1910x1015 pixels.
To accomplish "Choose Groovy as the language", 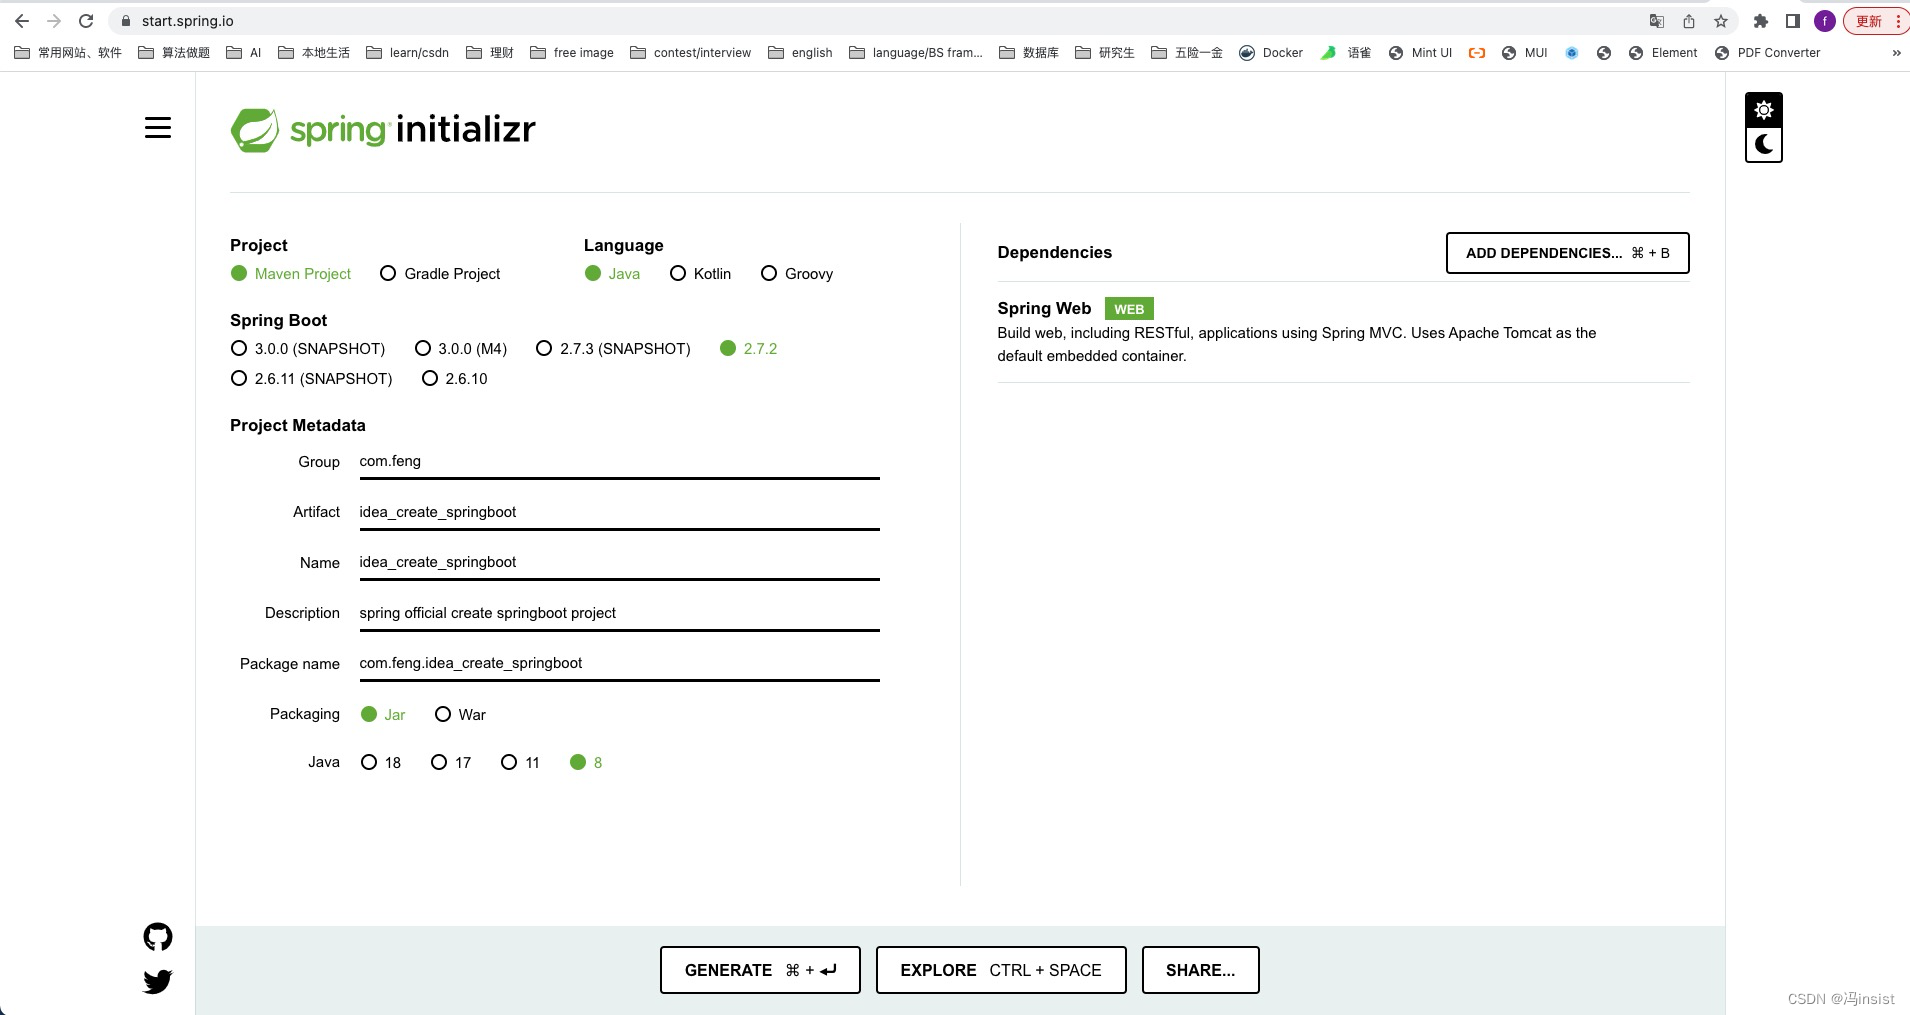I will tap(797, 274).
